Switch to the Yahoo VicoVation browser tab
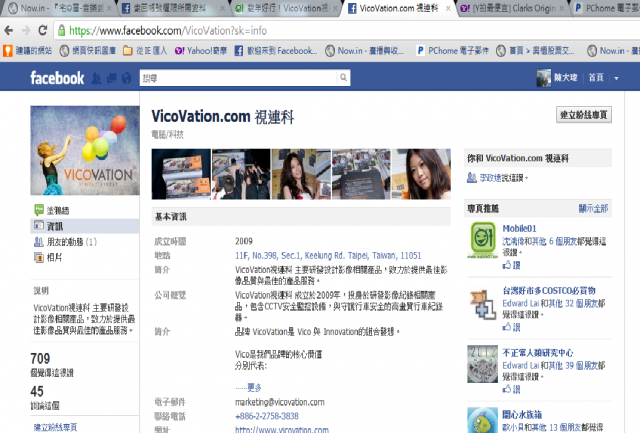640x433 pixels. (x=286, y=8)
